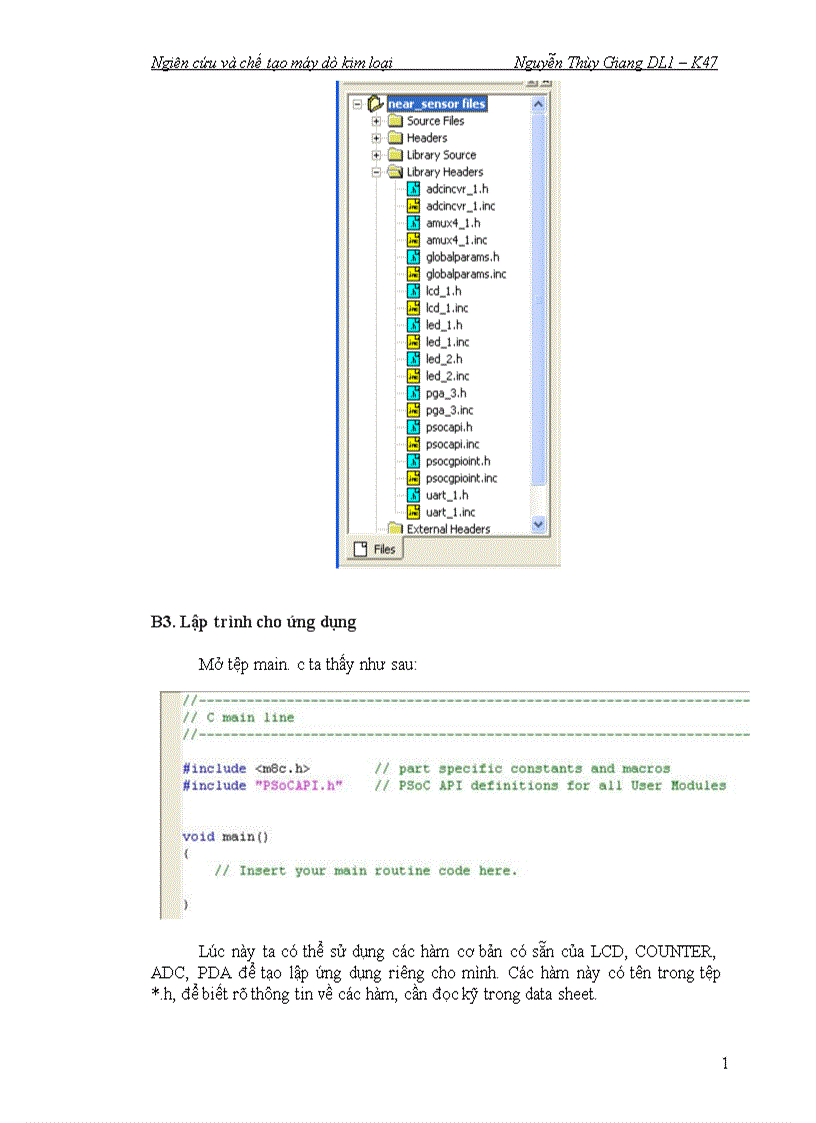
Task: Select amux4_1.h in the file tree
Action: (x=453, y=223)
